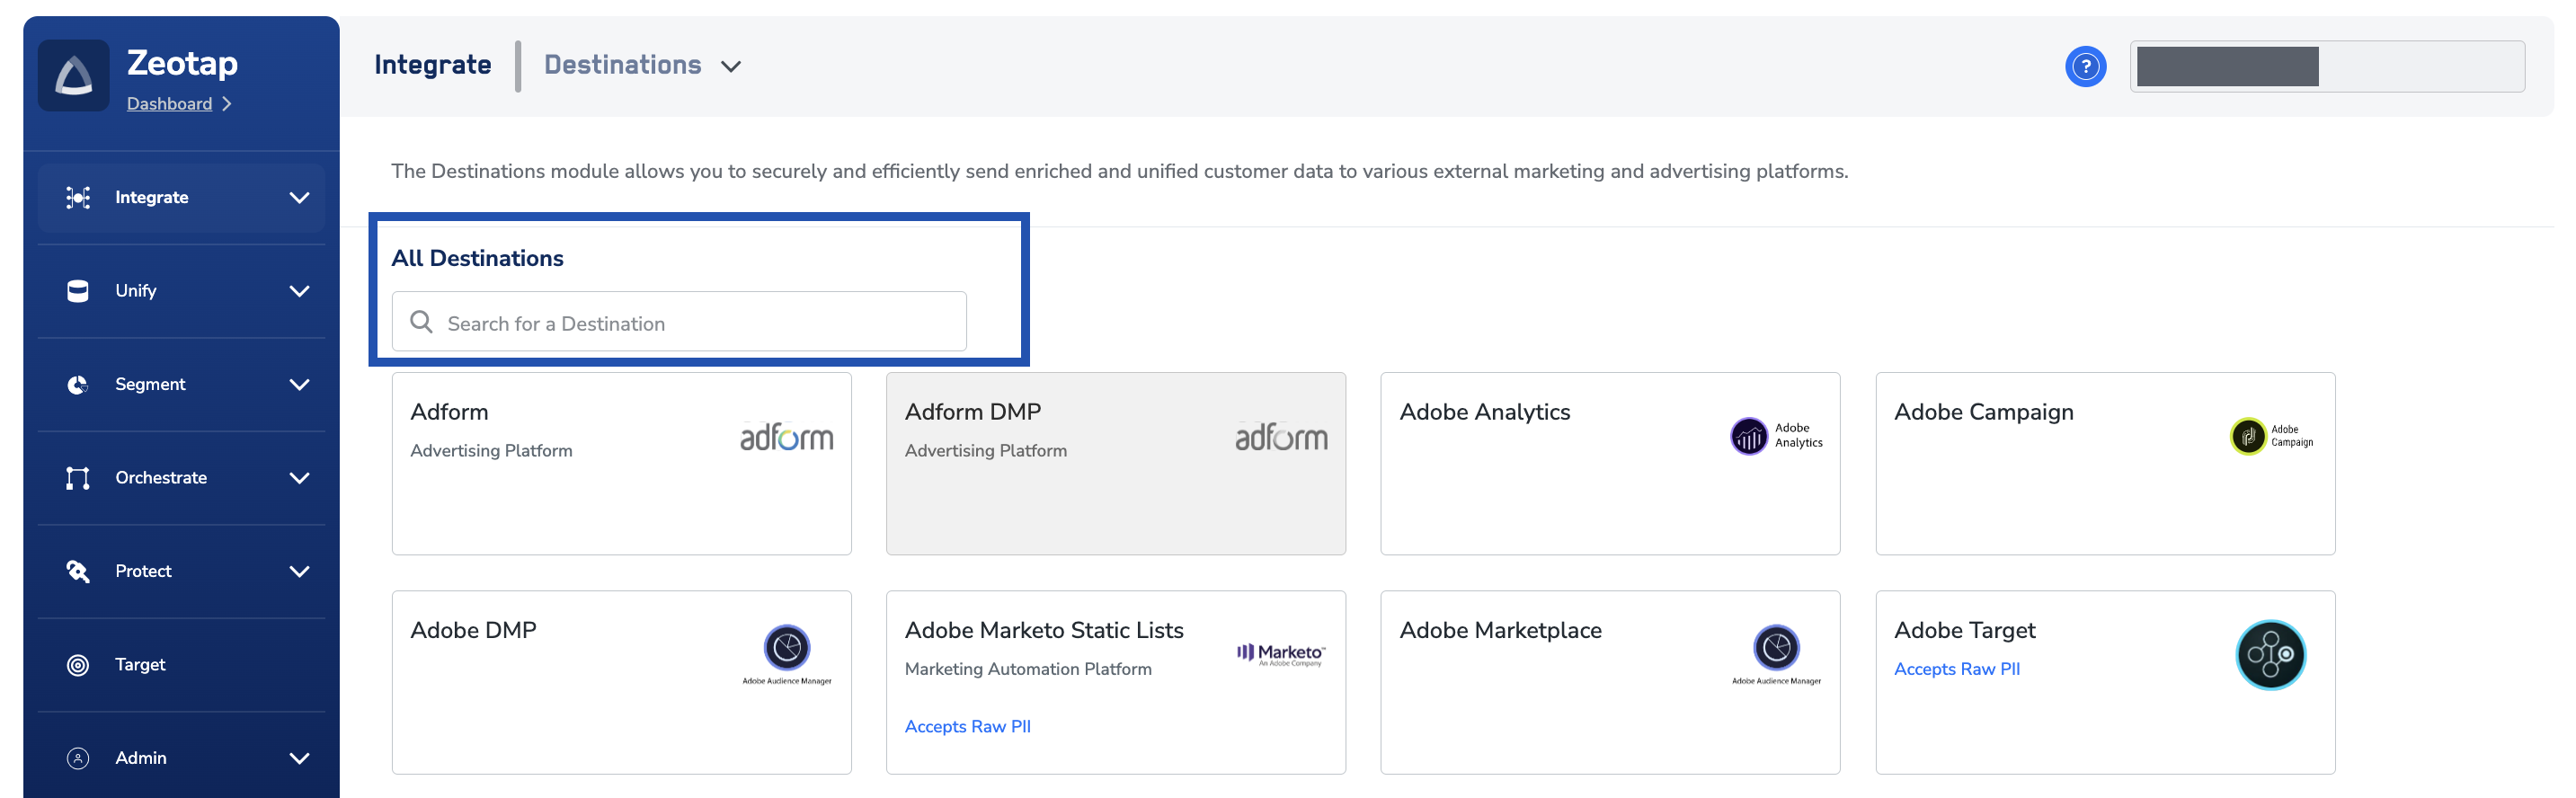The width and height of the screenshot is (2576, 798).
Task: Click the Target bullseye icon
Action: pyautogui.click(x=78, y=665)
